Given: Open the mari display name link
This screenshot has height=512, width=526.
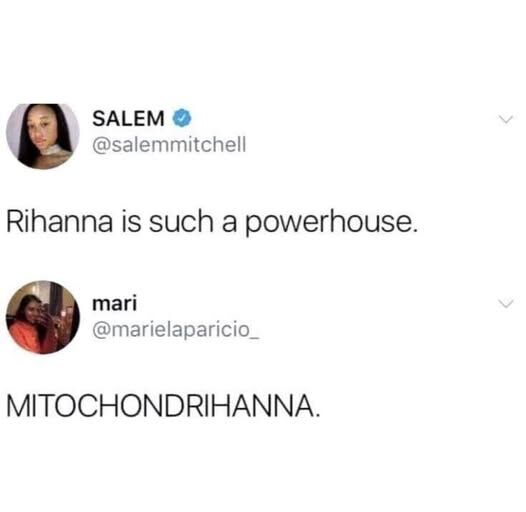Looking at the screenshot, I should 115,303.
